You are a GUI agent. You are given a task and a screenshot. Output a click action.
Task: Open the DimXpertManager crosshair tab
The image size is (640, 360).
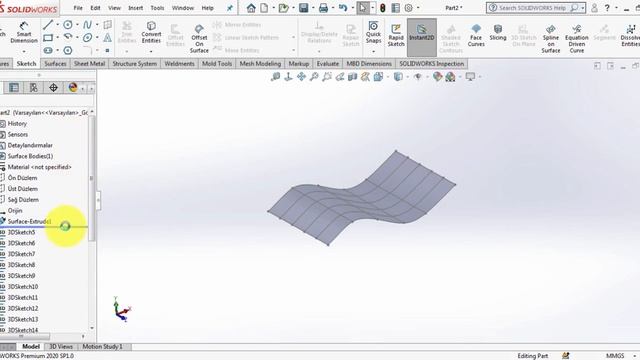53,87
